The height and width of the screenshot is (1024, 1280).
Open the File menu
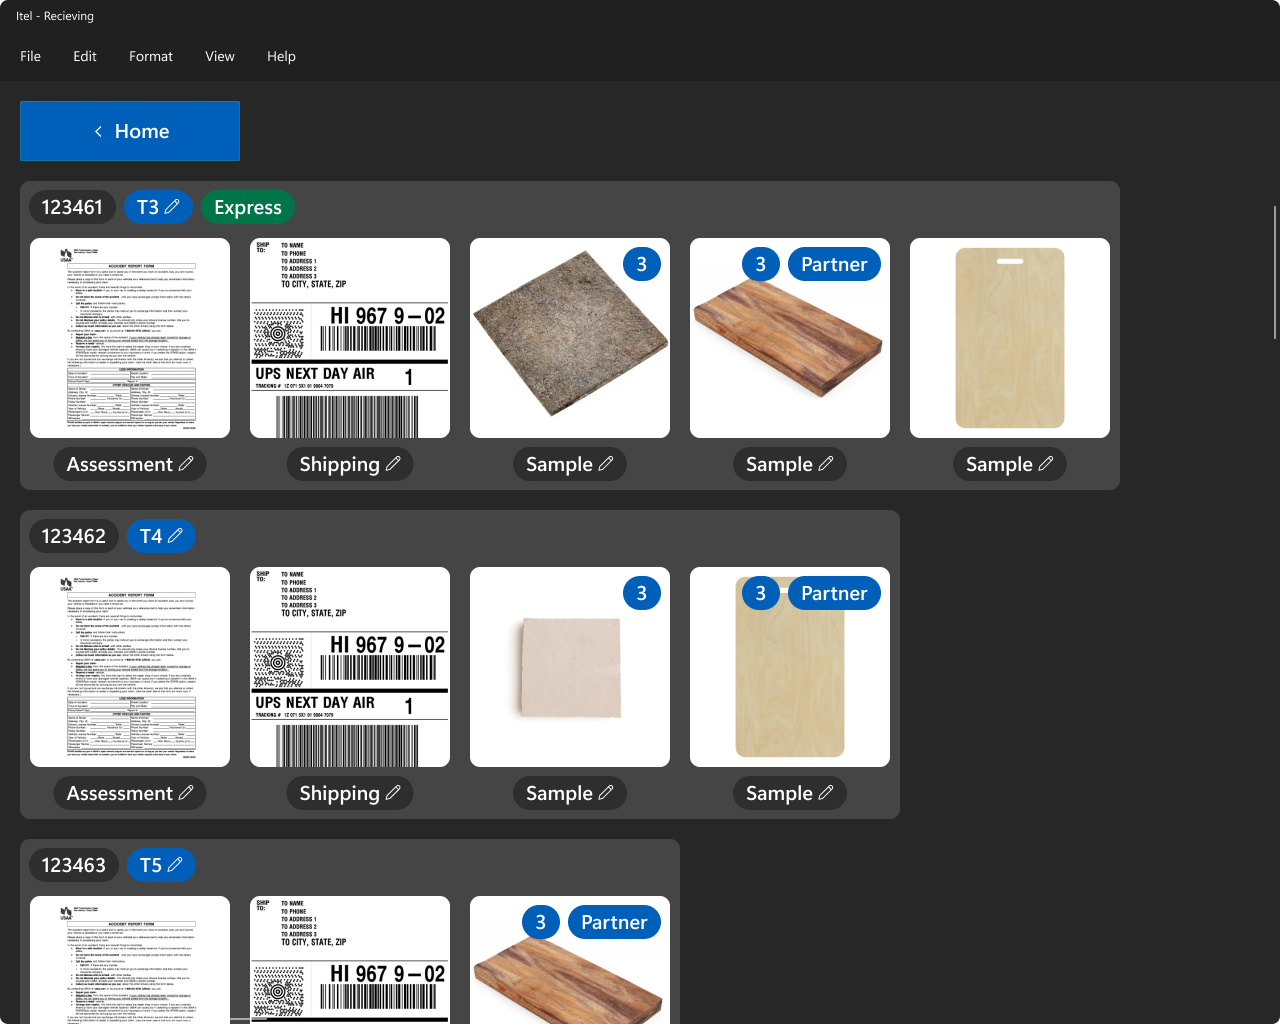(x=31, y=56)
